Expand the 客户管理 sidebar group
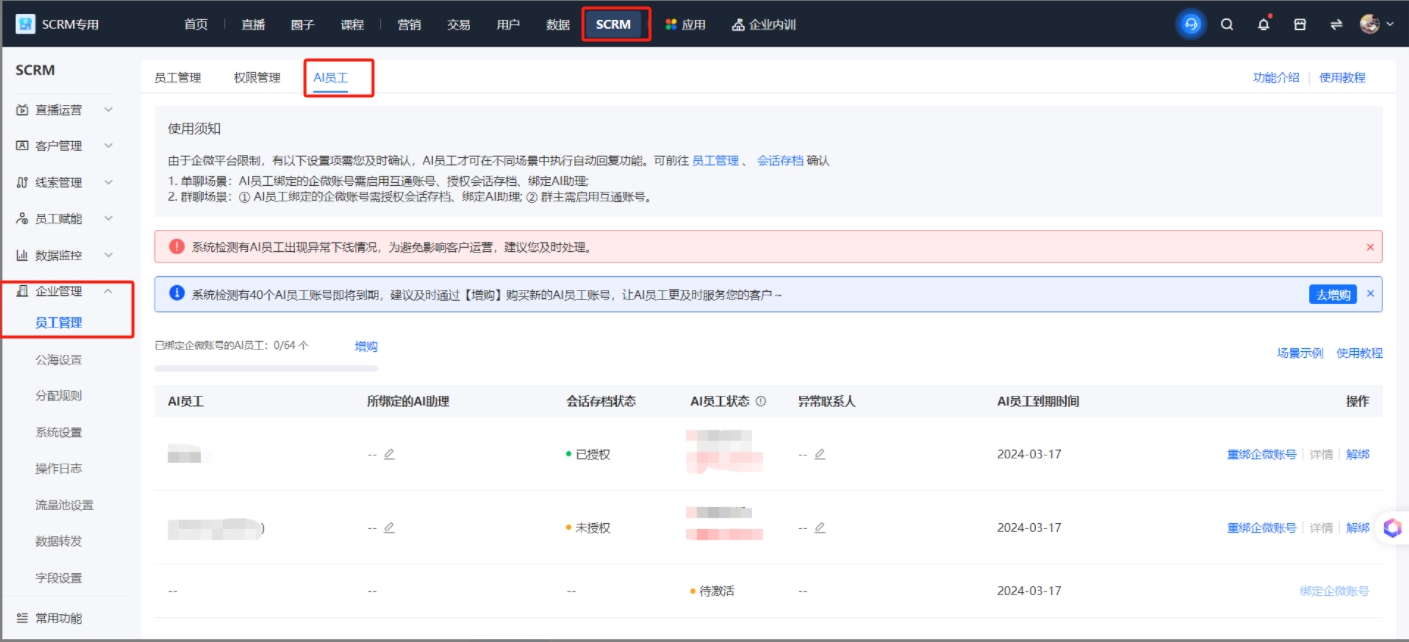 (60, 145)
